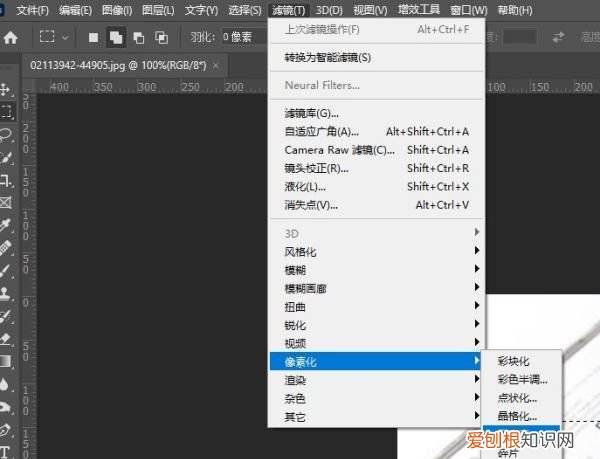The width and height of the screenshot is (600, 459).
Task: Open the 文字(Y) menu
Action: tap(201, 10)
